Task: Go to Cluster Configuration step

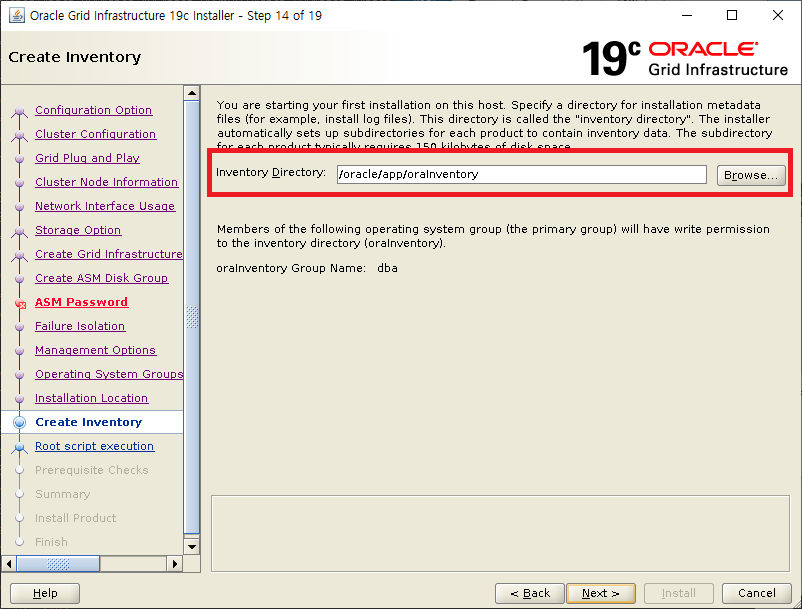Action: [96, 134]
